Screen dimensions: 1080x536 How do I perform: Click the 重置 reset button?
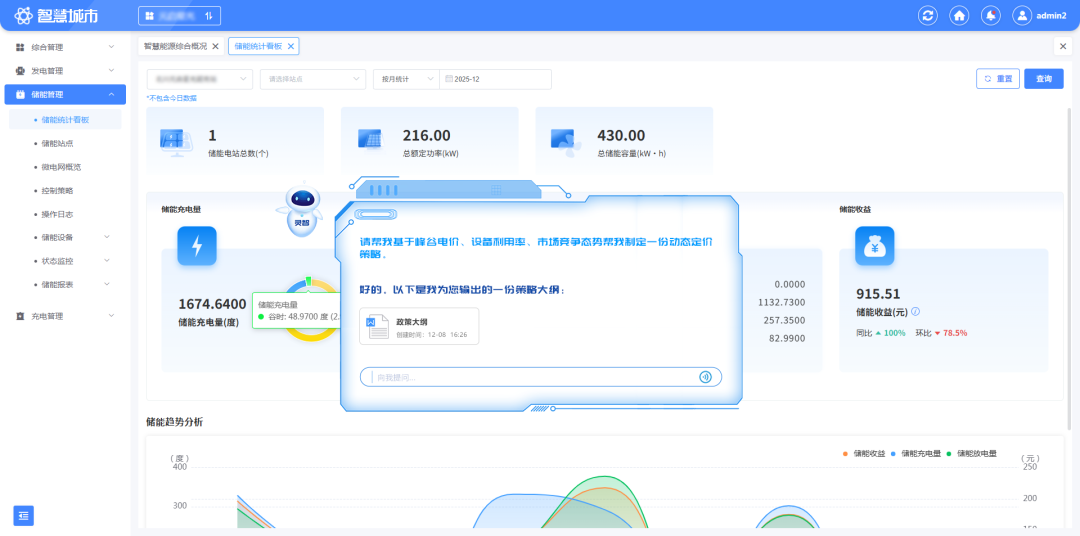coord(997,79)
